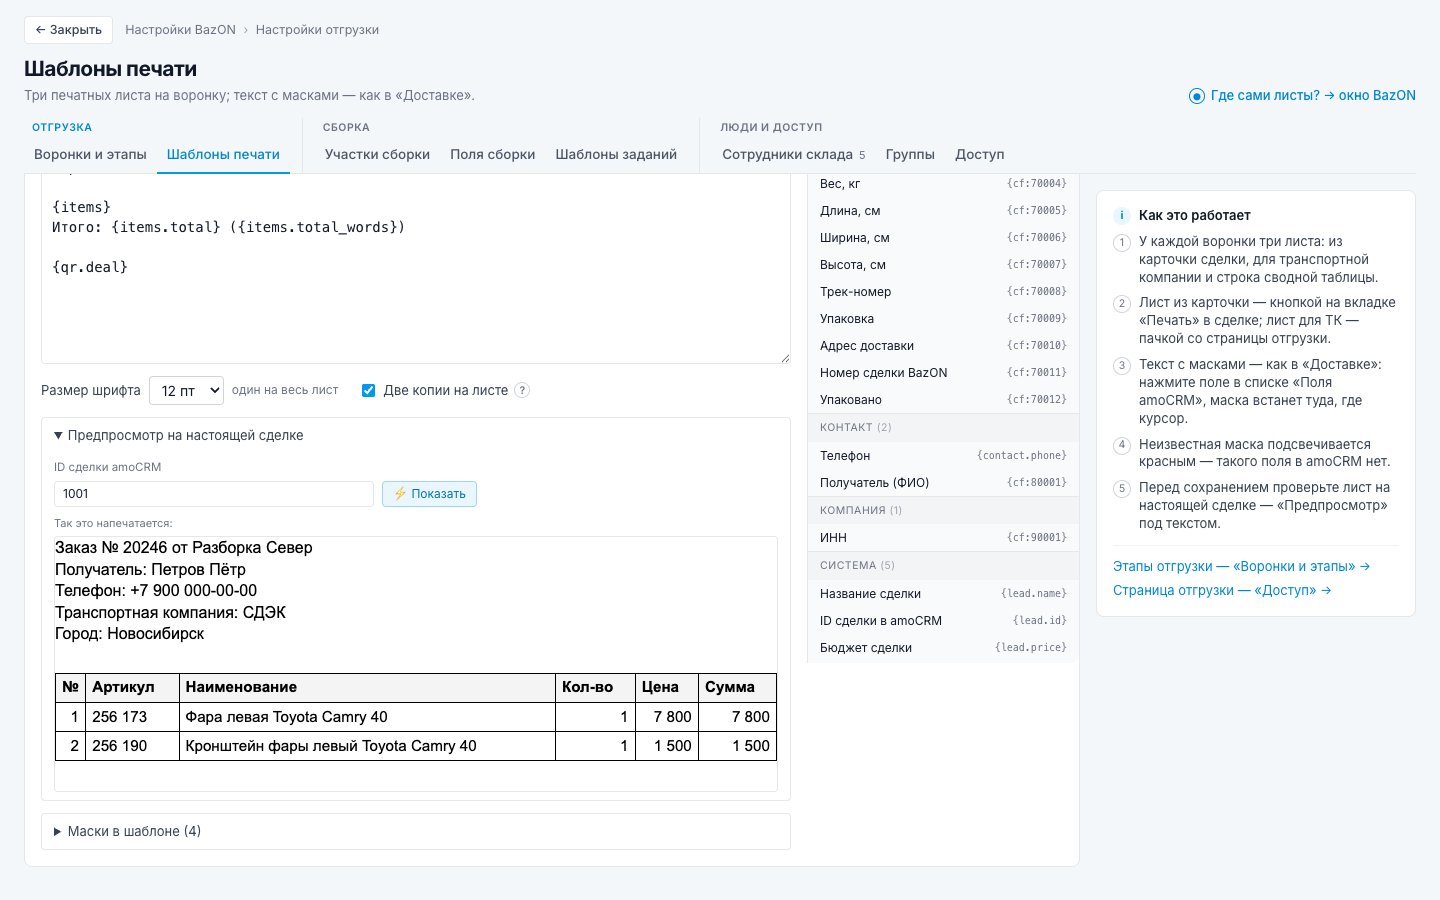
Task: Insert Бюджет сделки system mask
Action: pyautogui.click(x=943, y=648)
